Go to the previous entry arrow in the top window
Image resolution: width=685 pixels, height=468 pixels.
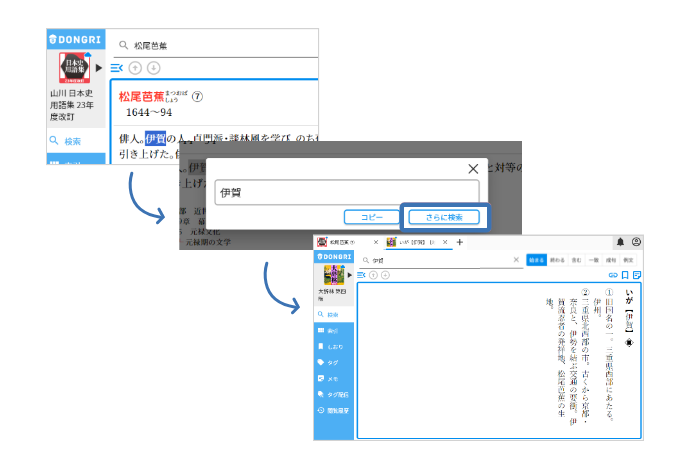coord(135,68)
